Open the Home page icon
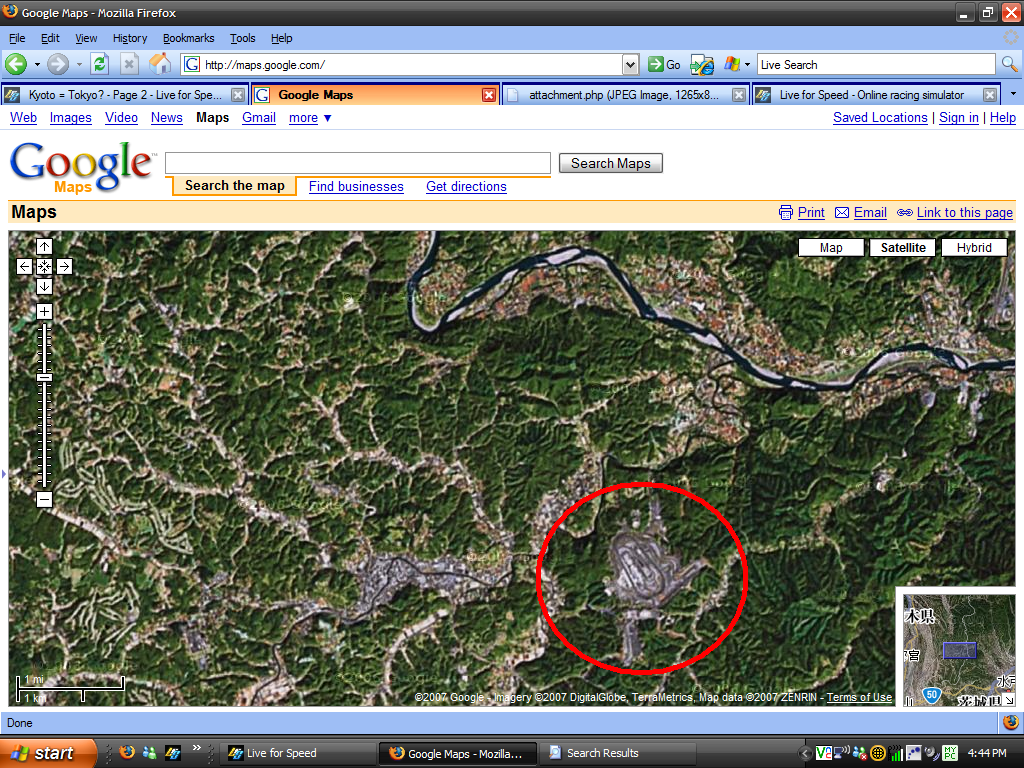 coord(159,64)
